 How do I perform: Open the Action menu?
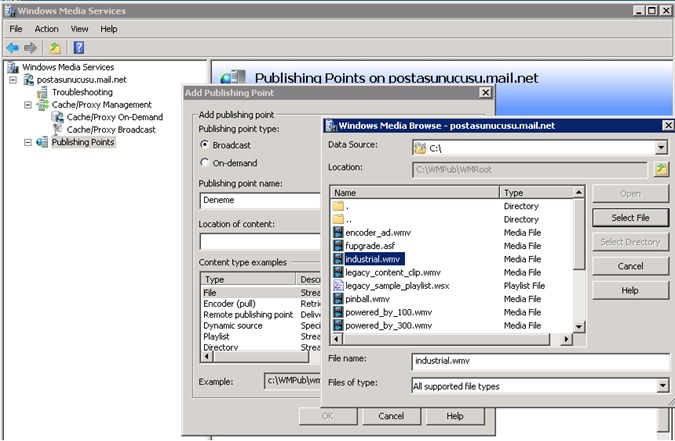click(x=47, y=29)
